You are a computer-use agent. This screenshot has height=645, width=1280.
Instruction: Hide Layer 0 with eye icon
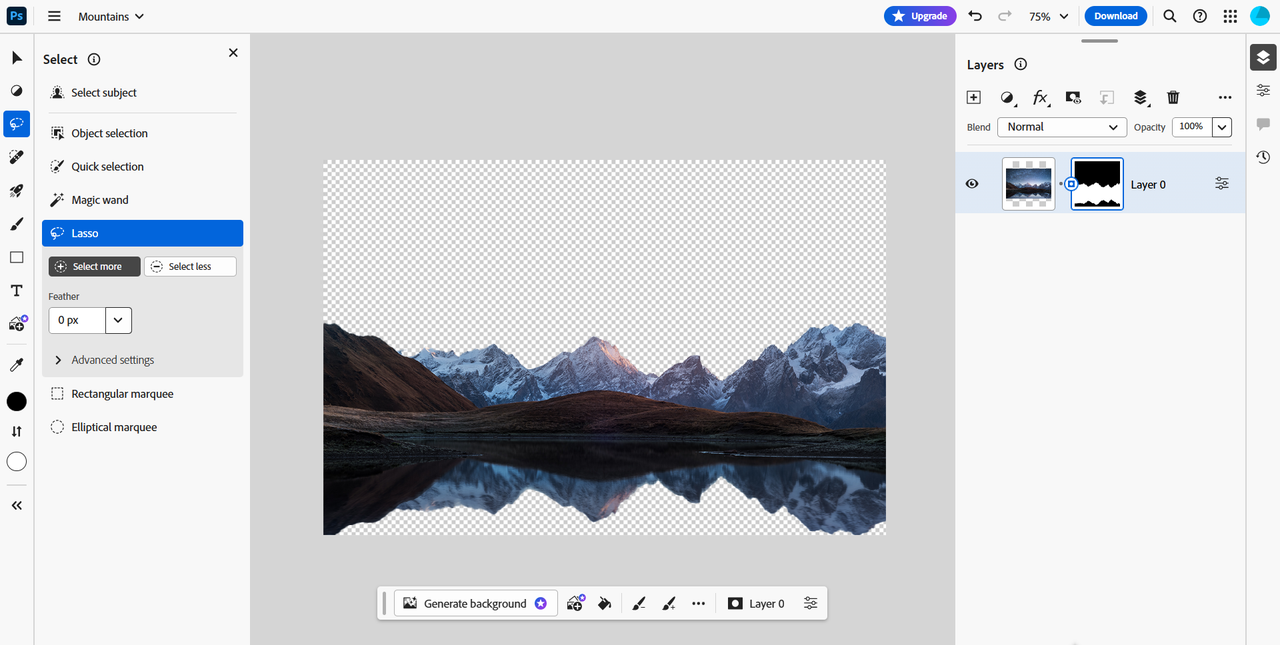coord(972,184)
